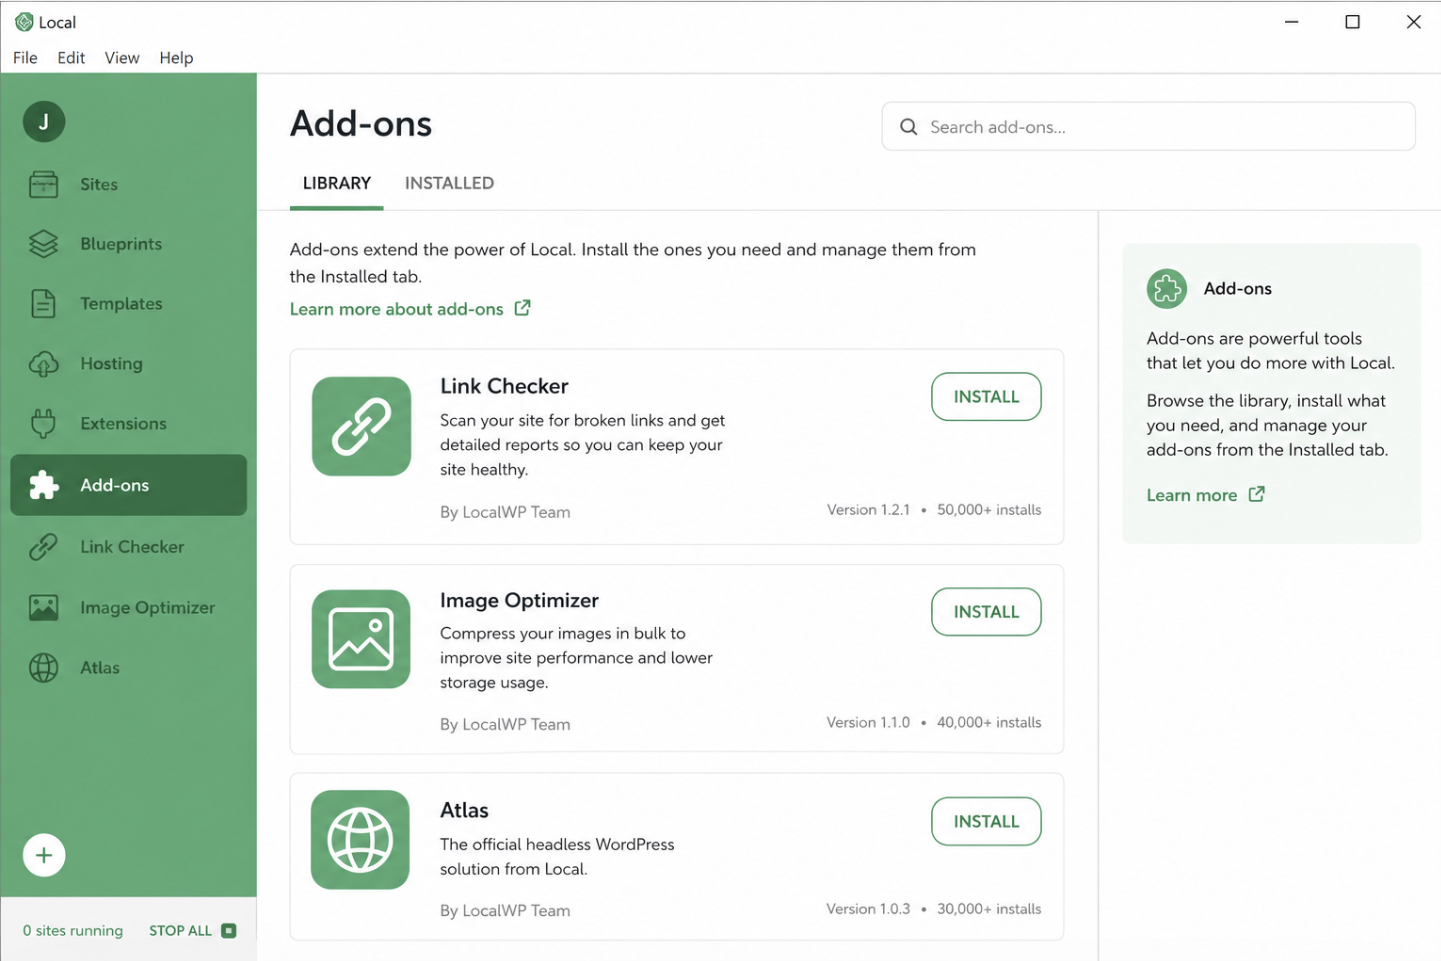
Task: Switch to the LIBRARY tab
Action: pyautogui.click(x=337, y=183)
